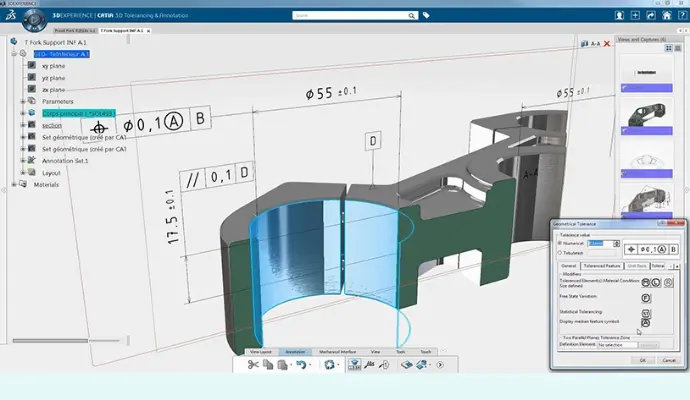Image resolution: width=690 pixels, height=400 pixels.
Task: Toggle Least material condition (L) modifier
Action: point(656,283)
